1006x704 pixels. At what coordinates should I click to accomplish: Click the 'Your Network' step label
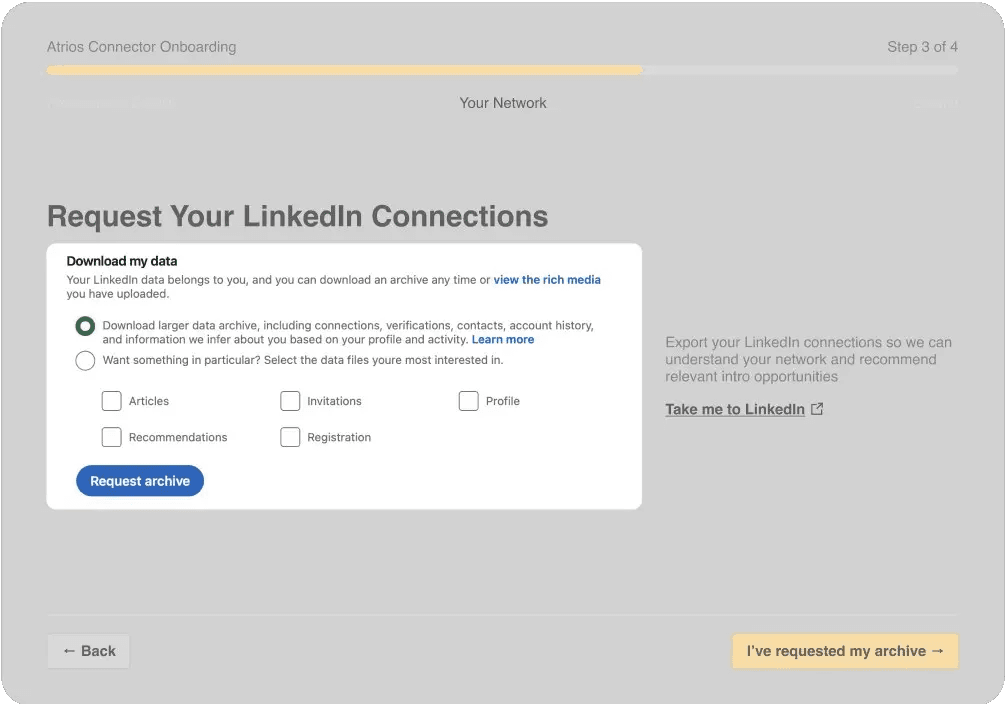(x=503, y=103)
